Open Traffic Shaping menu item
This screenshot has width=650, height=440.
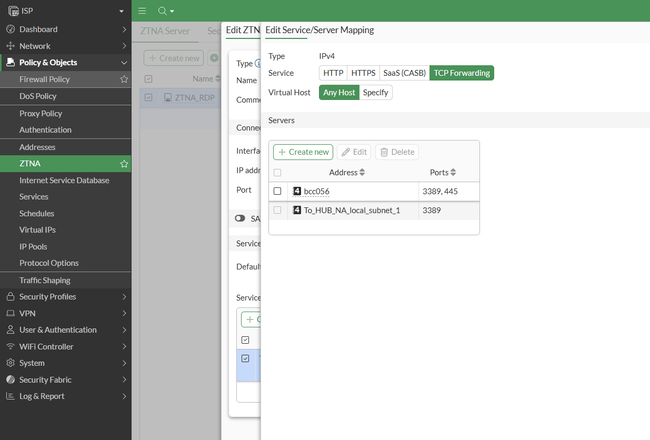[65, 280]
